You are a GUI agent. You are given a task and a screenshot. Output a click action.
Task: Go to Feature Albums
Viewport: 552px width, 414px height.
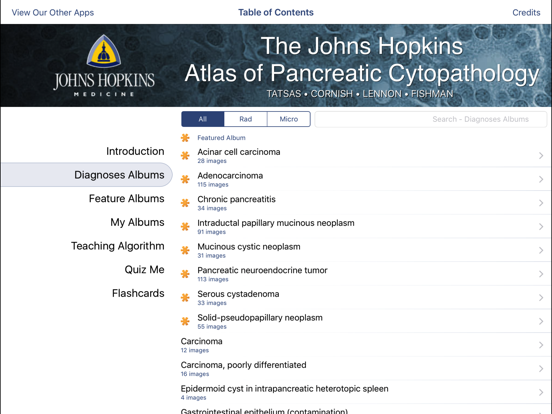pos(126,199)
